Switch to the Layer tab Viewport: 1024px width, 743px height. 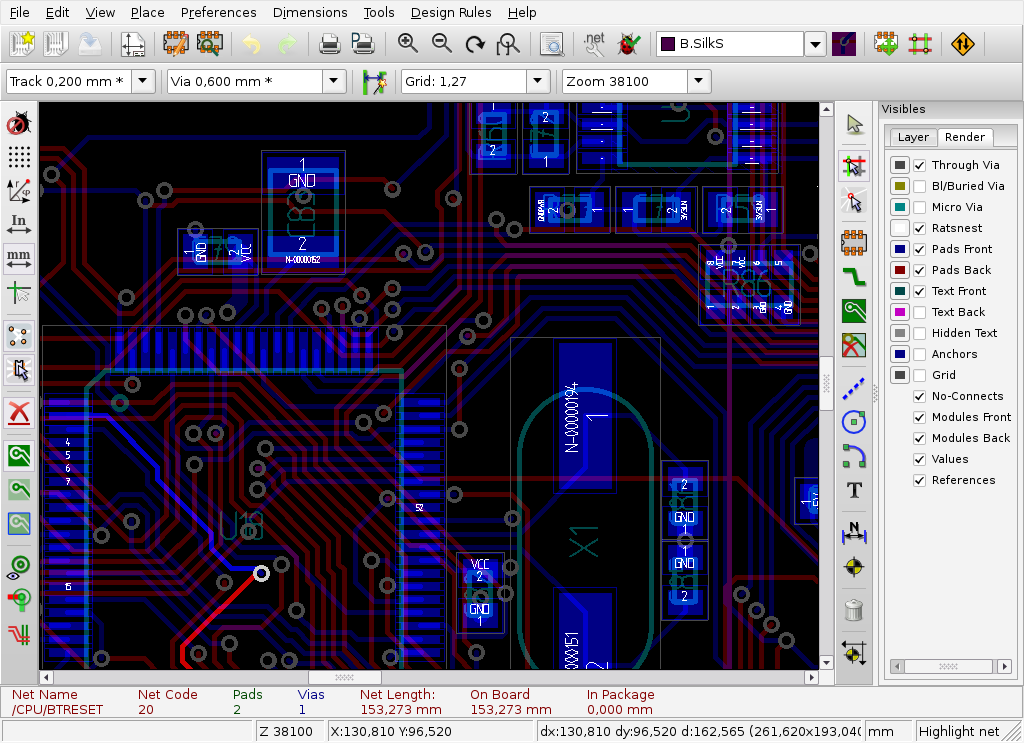click(912, 137)
